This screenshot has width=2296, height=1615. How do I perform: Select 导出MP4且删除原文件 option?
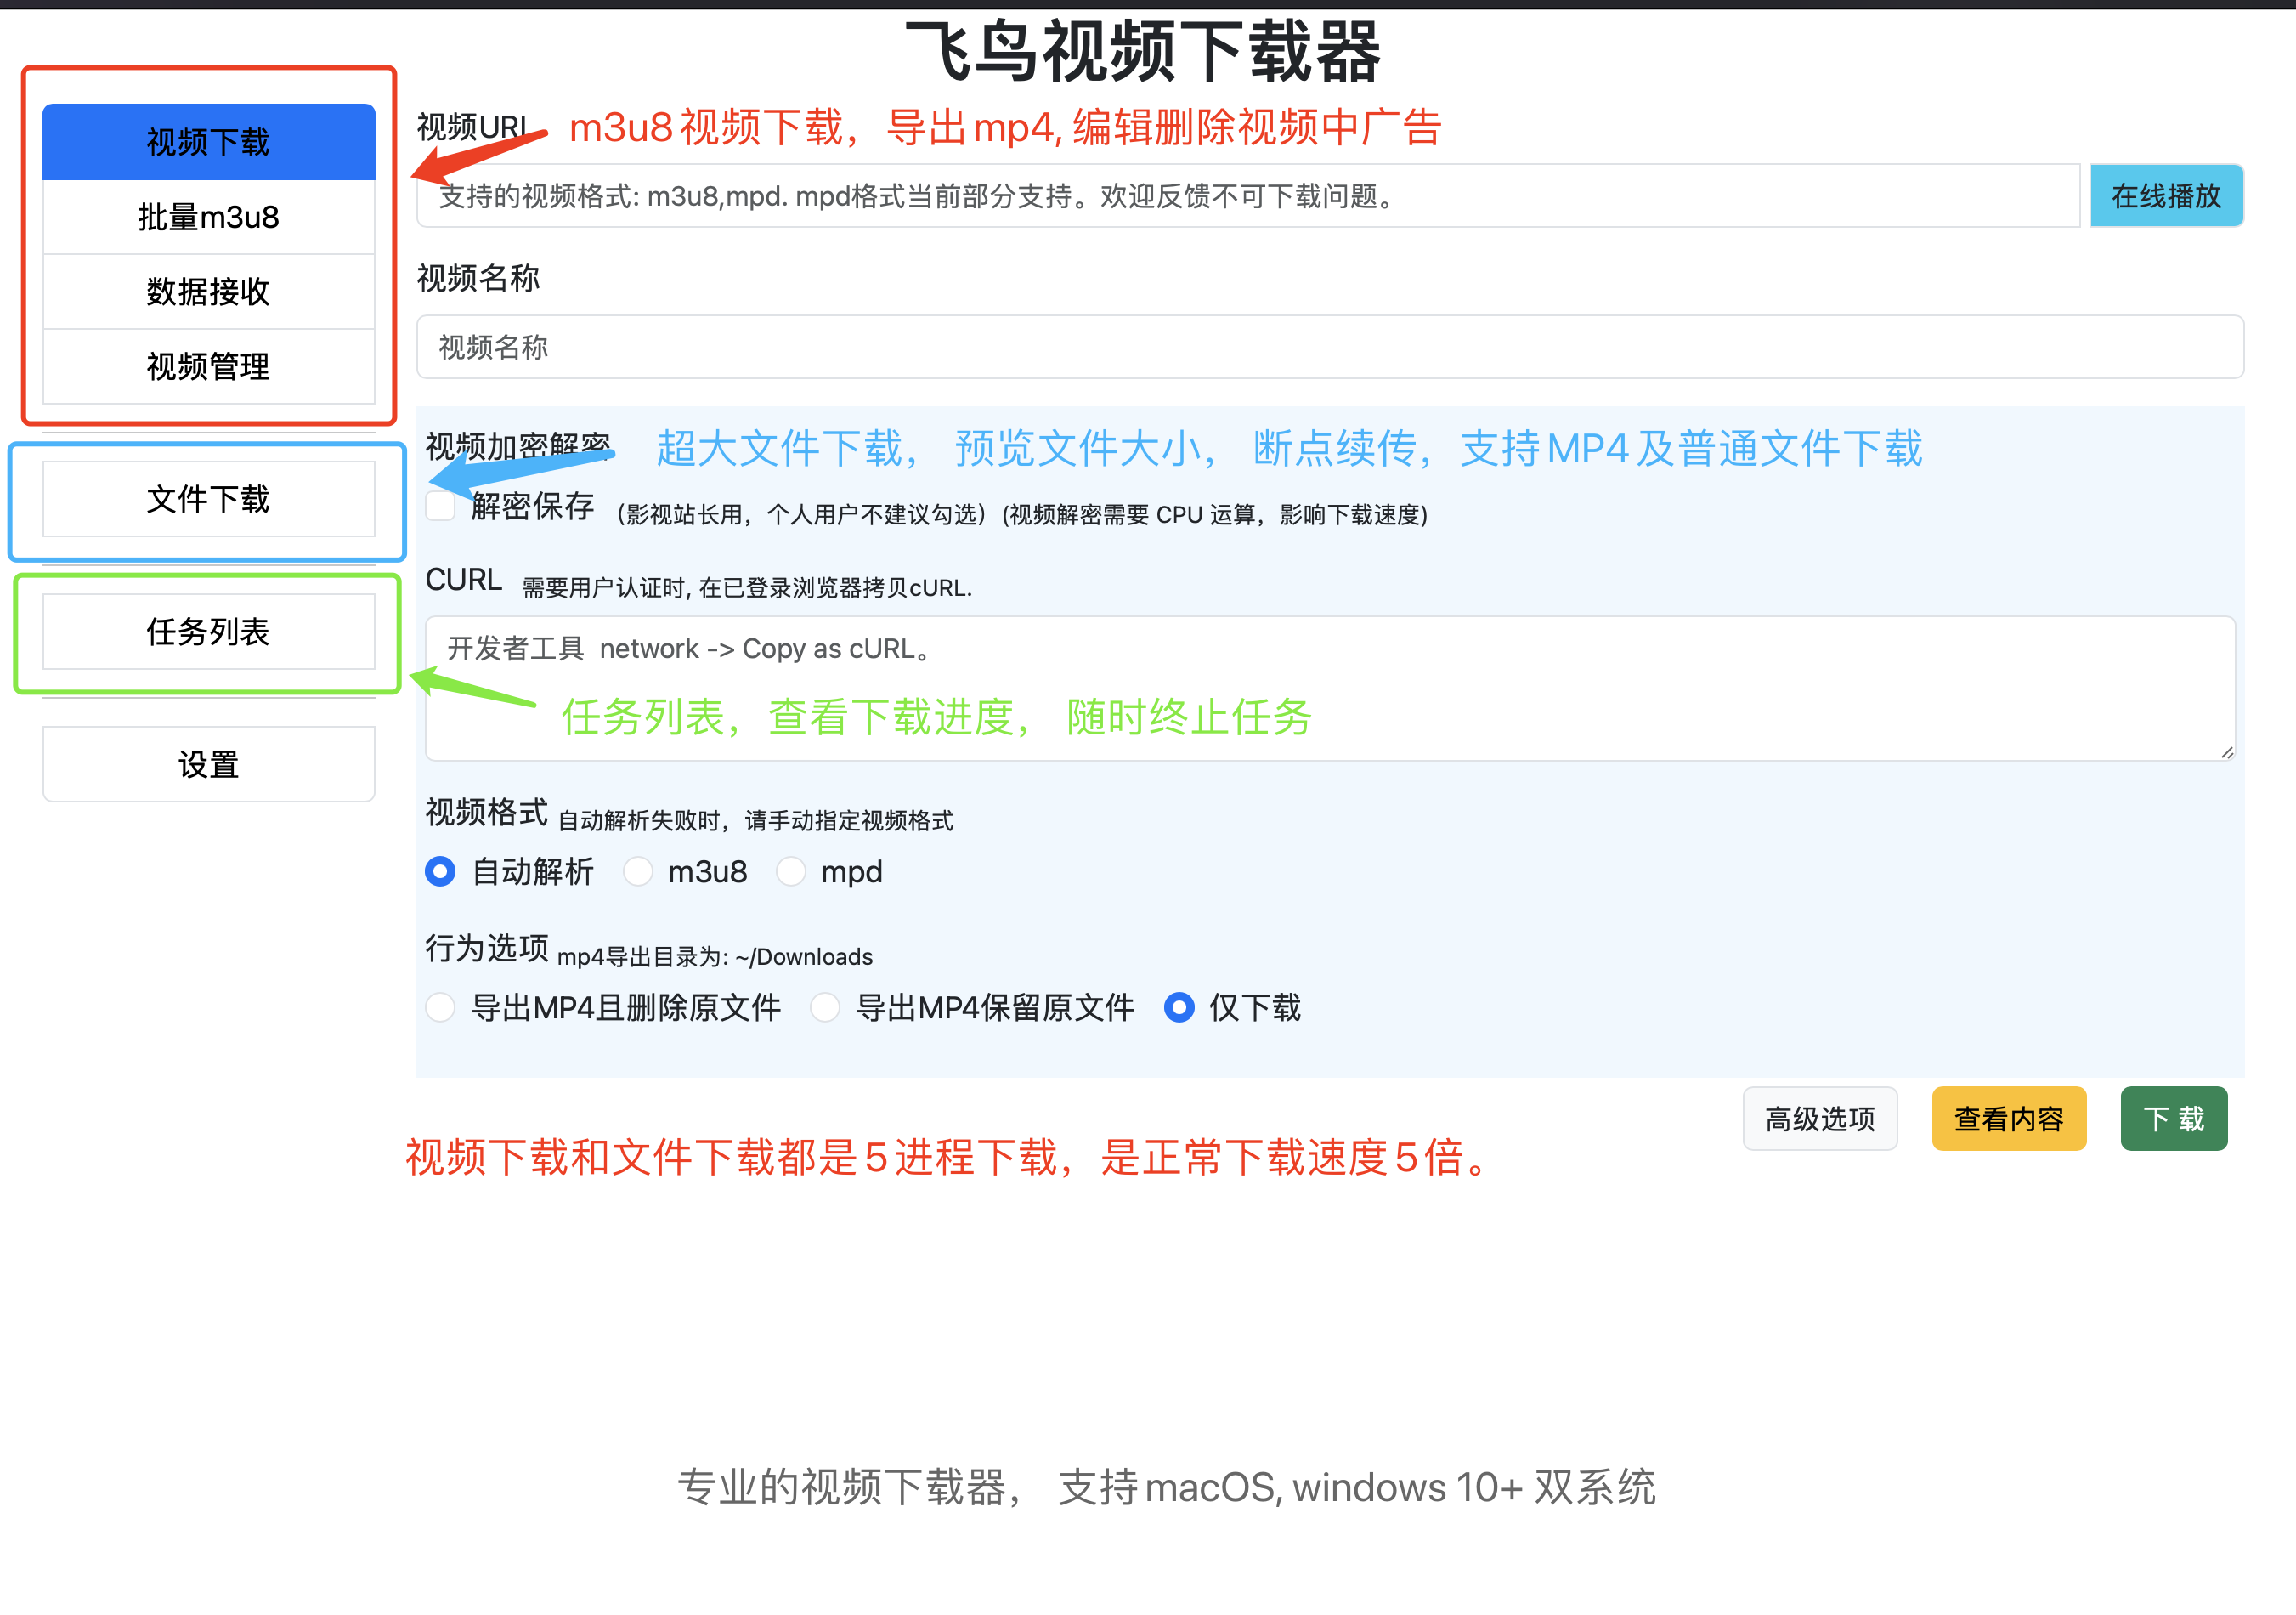click(440, 1007)
